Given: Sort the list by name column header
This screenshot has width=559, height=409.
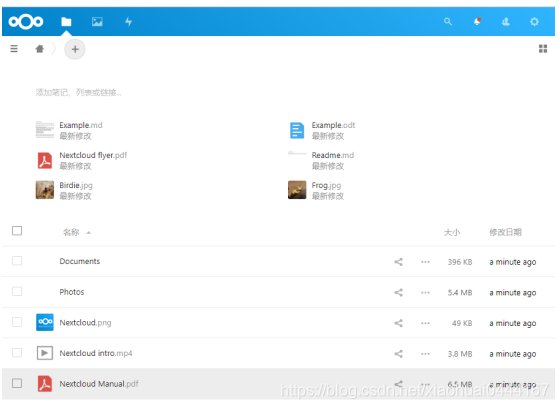Looking at the screenshot, I should [71, 232].
